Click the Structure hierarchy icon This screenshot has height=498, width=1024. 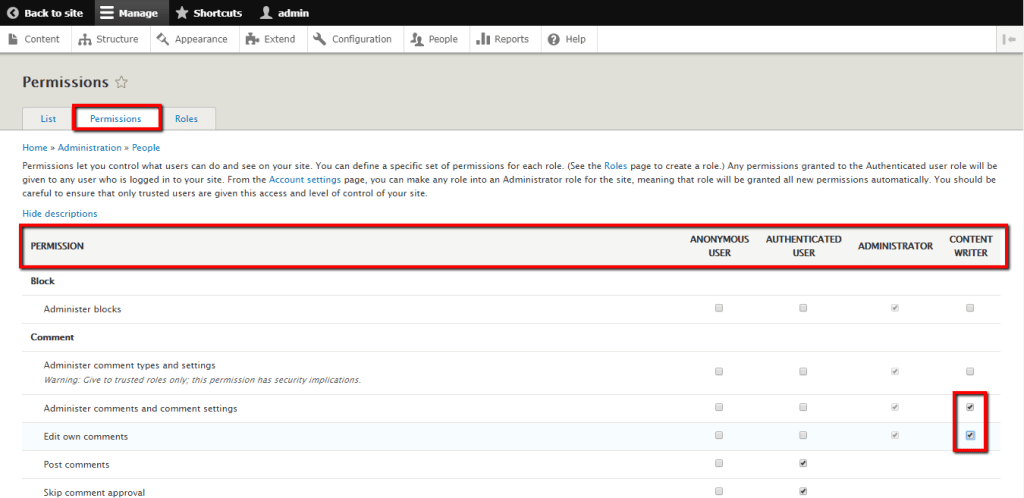[x=84, y=39]
